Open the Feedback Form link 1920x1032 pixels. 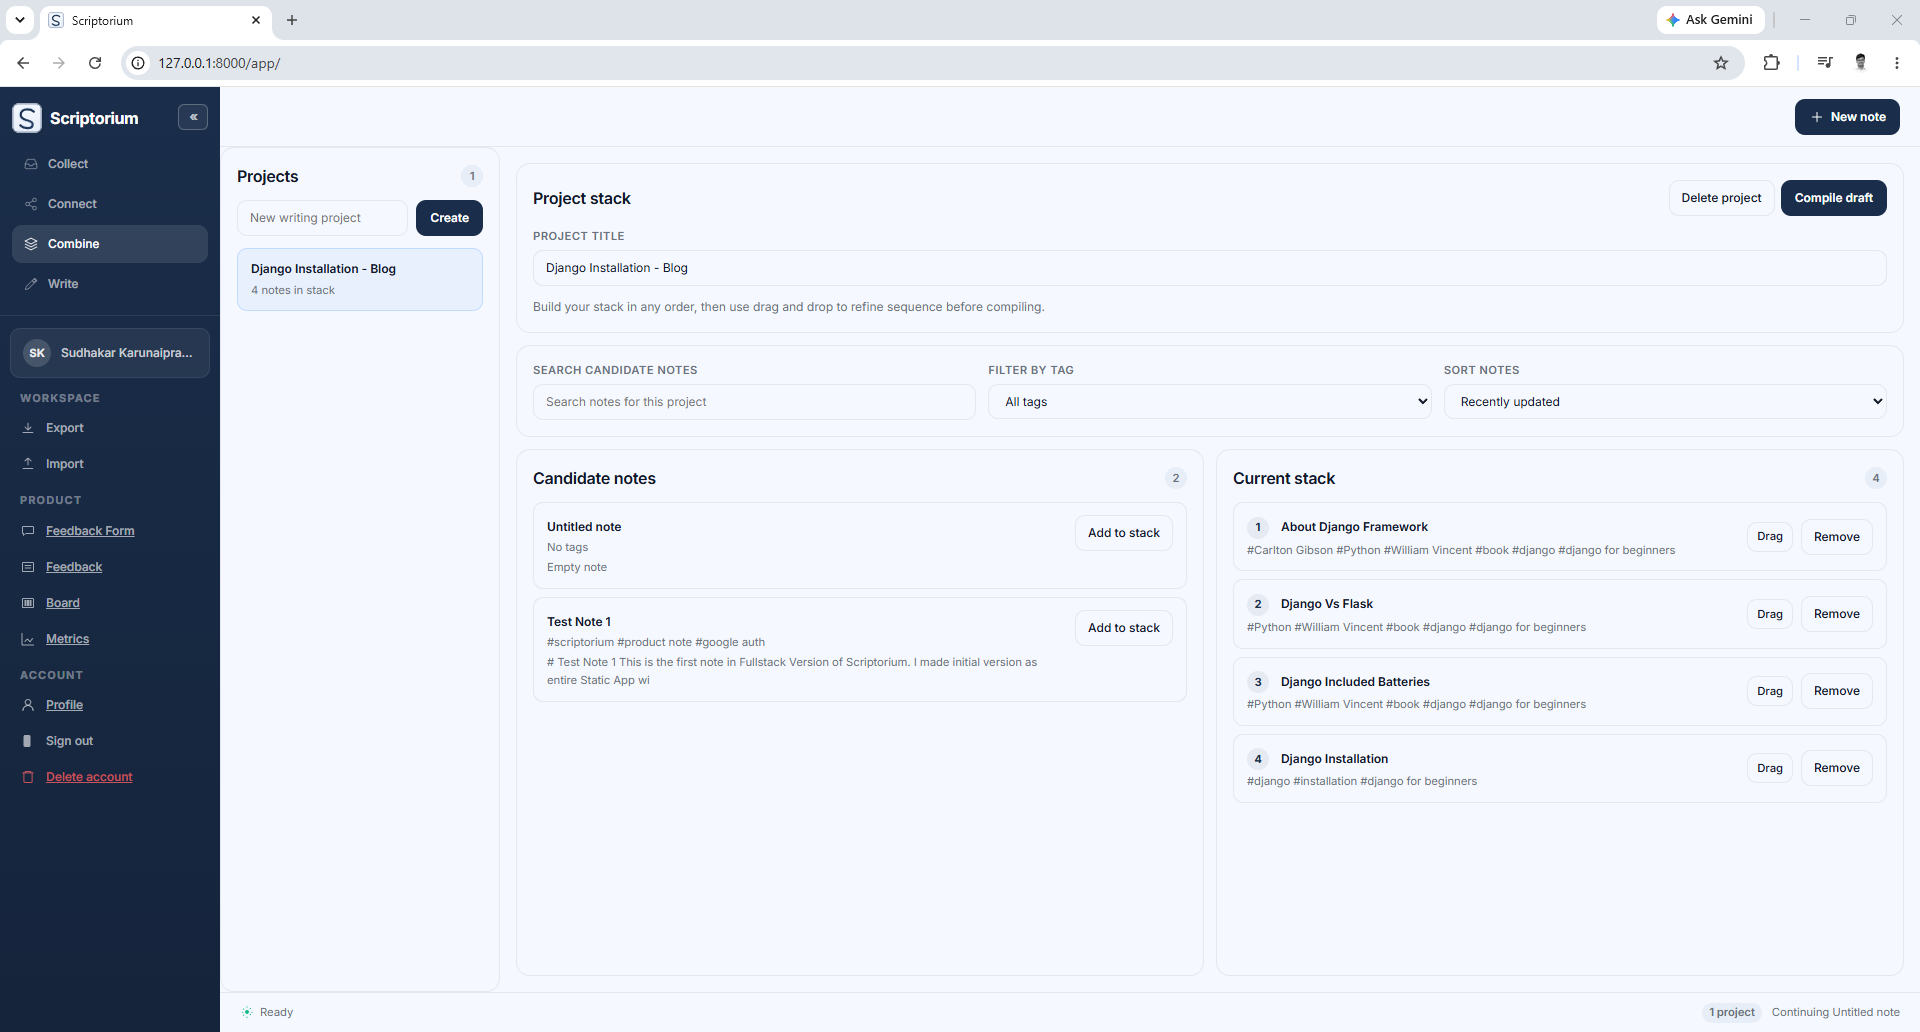click(x=90, y=531)
